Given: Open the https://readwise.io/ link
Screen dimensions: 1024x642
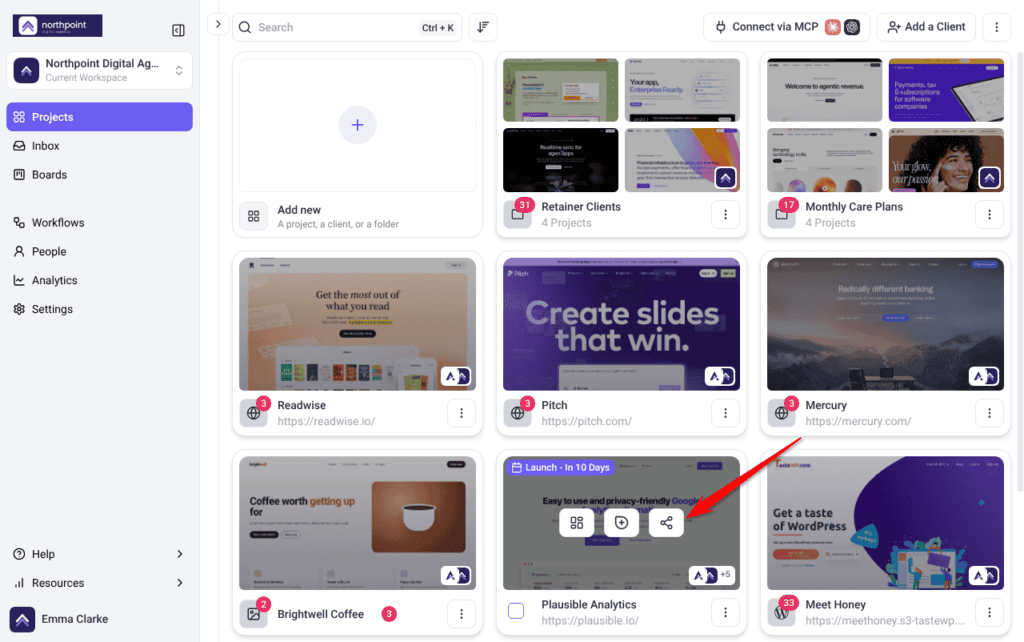Looking at the screenshot, I should tap(326, 421).
